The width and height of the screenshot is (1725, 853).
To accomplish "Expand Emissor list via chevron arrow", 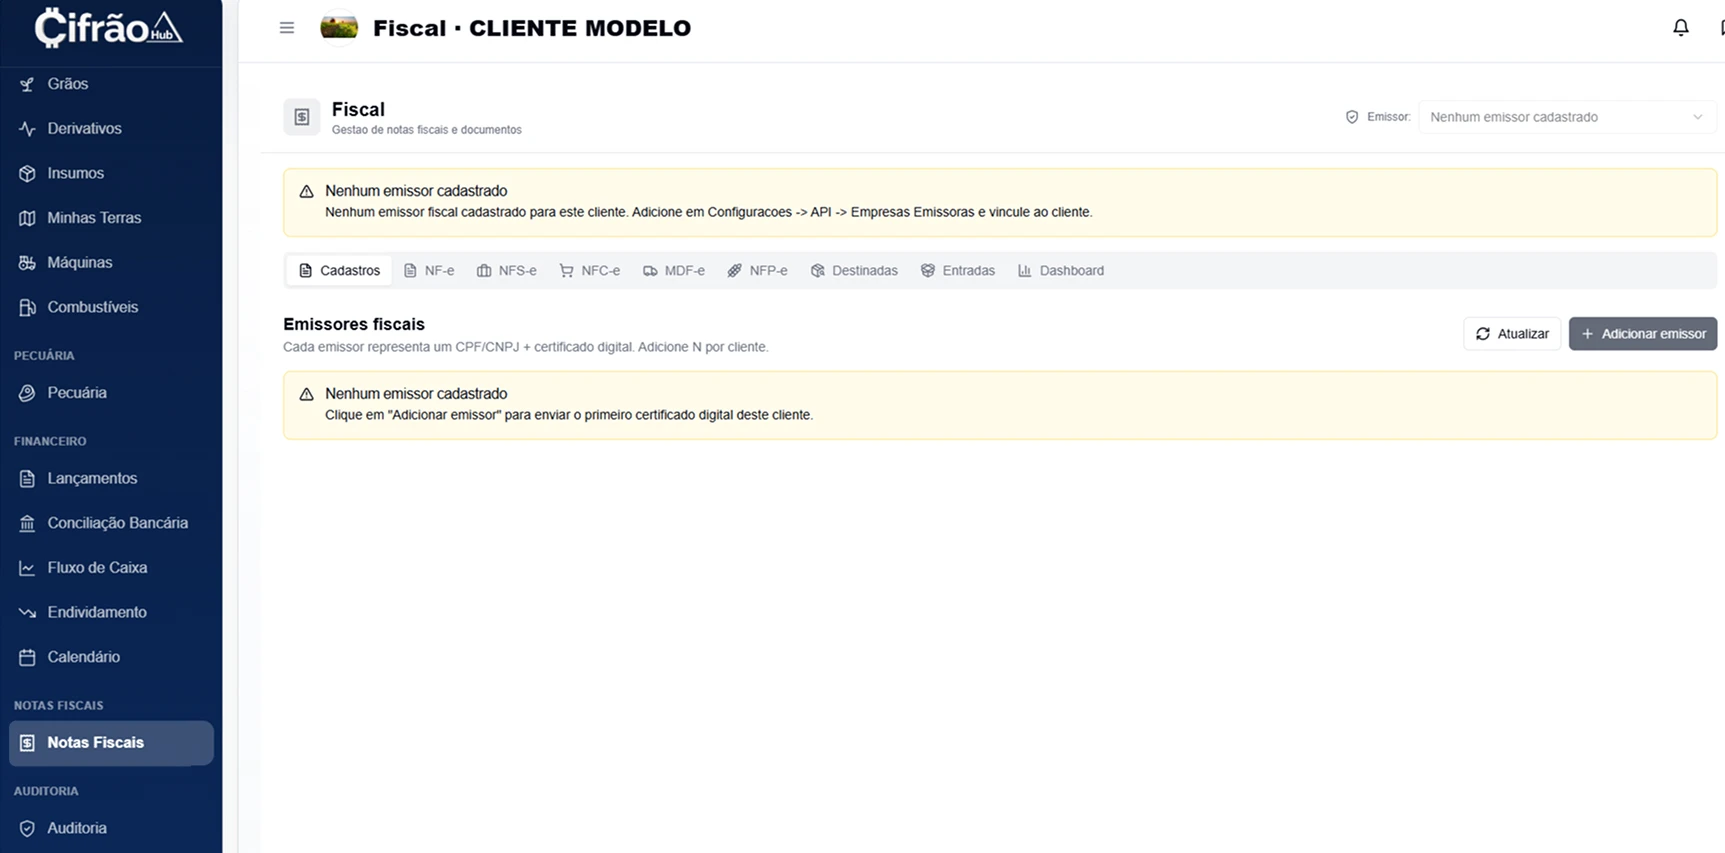I will [x=1697, y=117].
